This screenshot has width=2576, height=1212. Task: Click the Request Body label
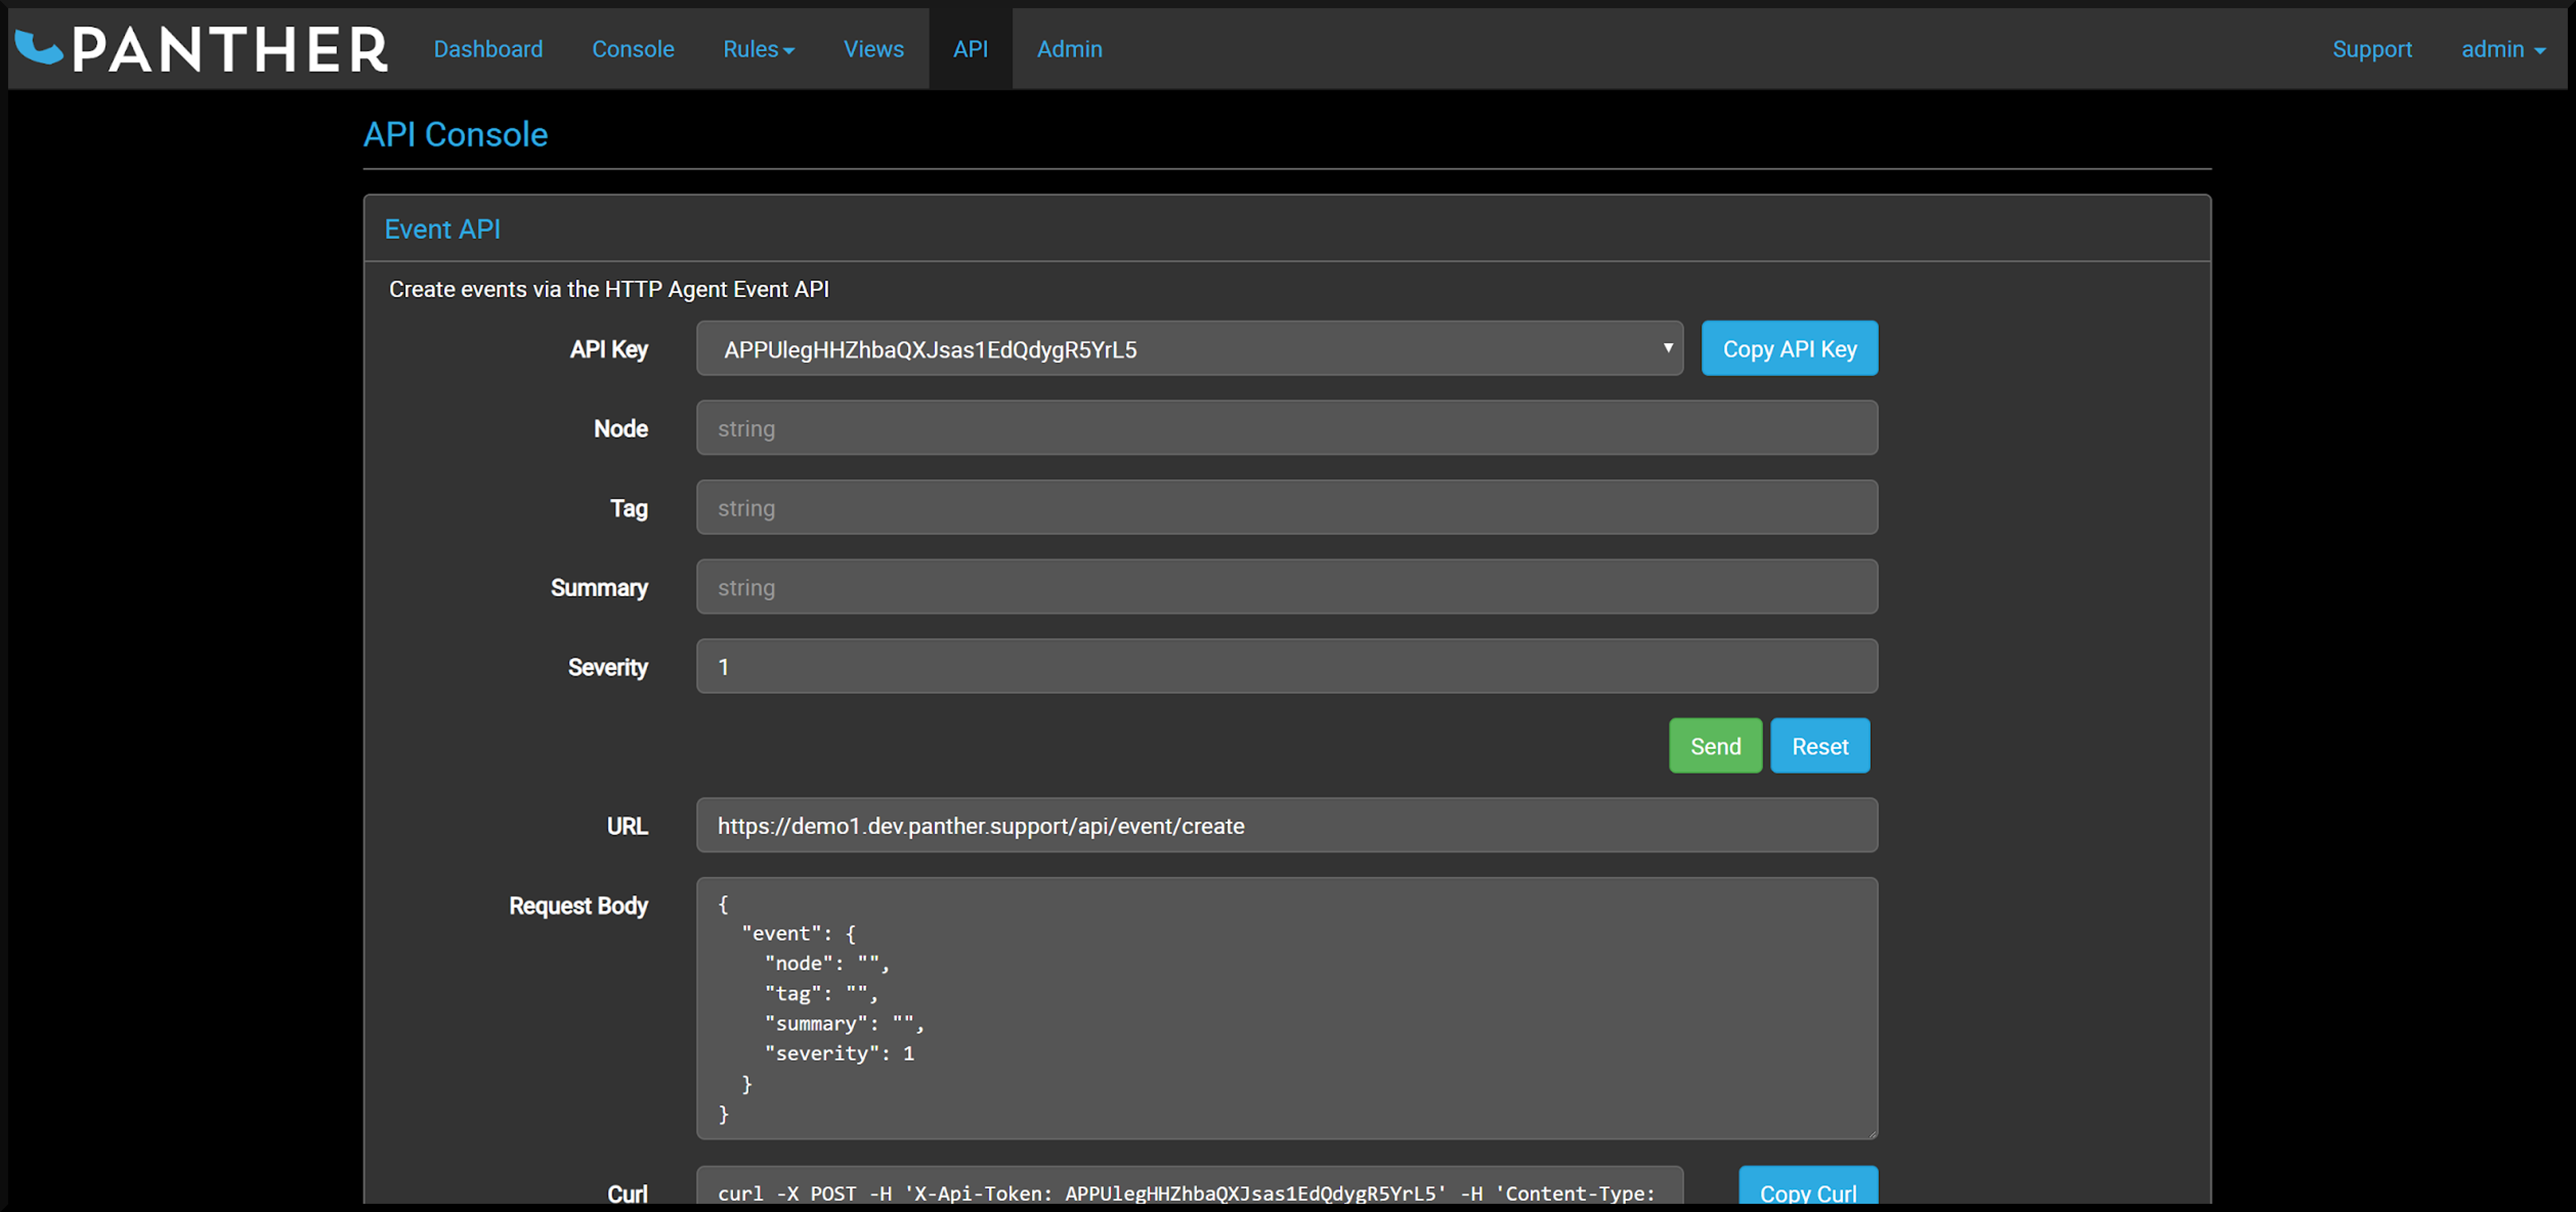click(579, 906)
